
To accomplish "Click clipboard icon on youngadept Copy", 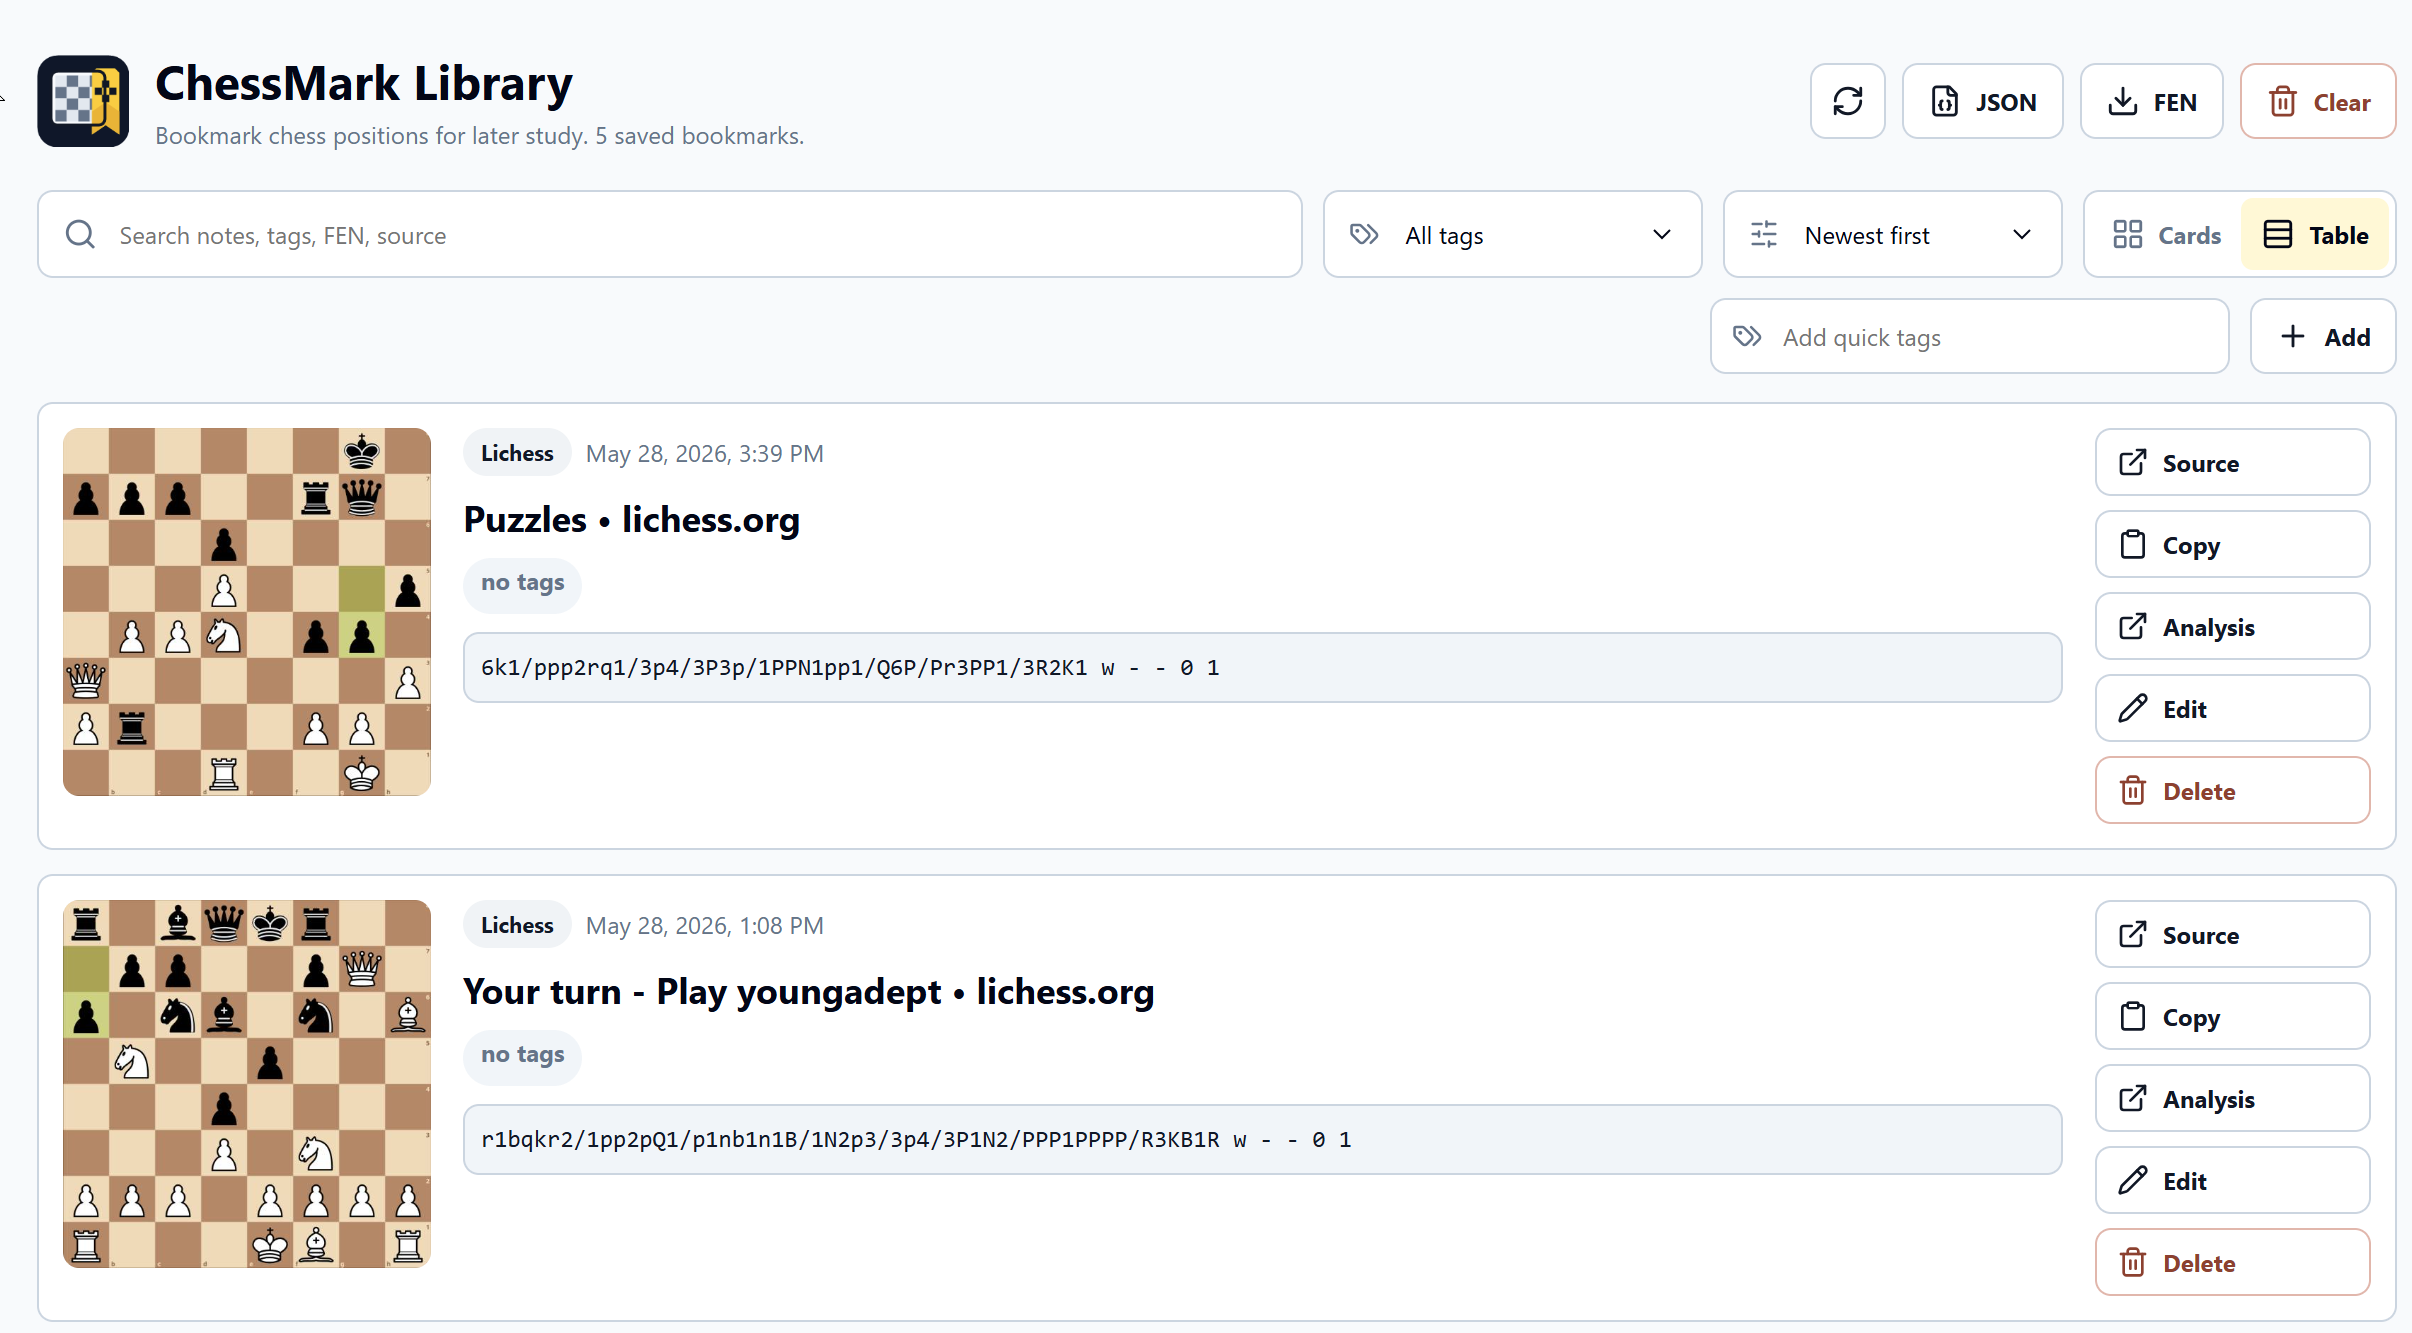I will point(2133,1017).
